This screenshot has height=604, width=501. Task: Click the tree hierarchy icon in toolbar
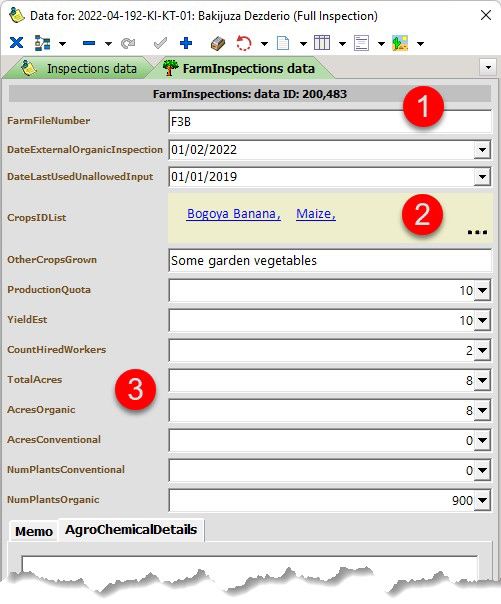pyautogui.click(x=42, y=43)
